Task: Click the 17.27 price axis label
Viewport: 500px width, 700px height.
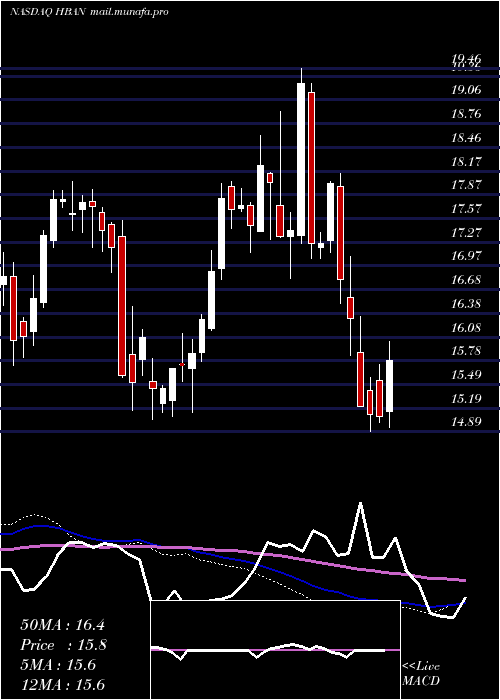Action: click(467, 232)
